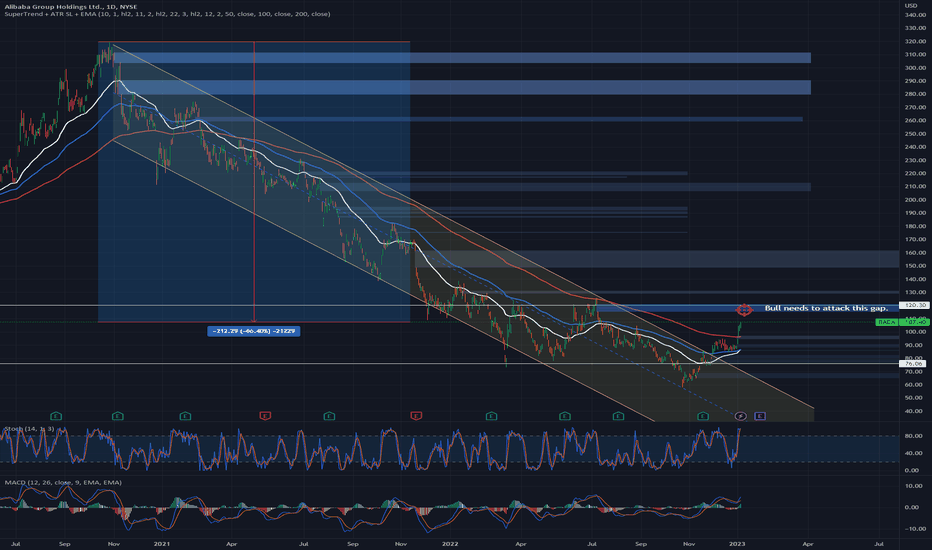Click the red earnings marker near May 2021
932x550 pixels.
(x=265, y=416)
